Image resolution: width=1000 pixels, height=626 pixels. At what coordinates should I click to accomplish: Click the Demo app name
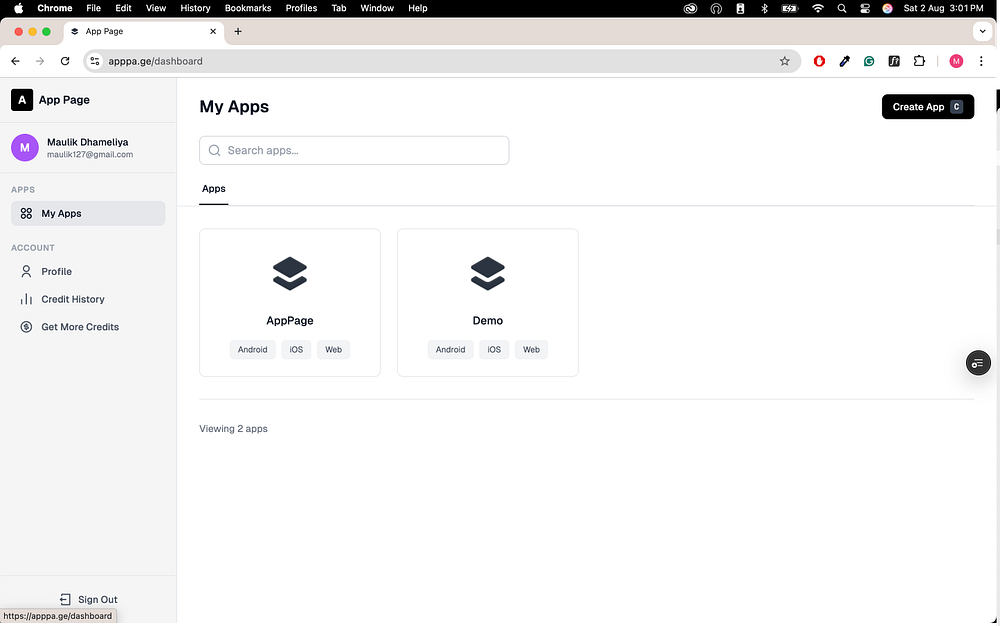click(488, 321)
